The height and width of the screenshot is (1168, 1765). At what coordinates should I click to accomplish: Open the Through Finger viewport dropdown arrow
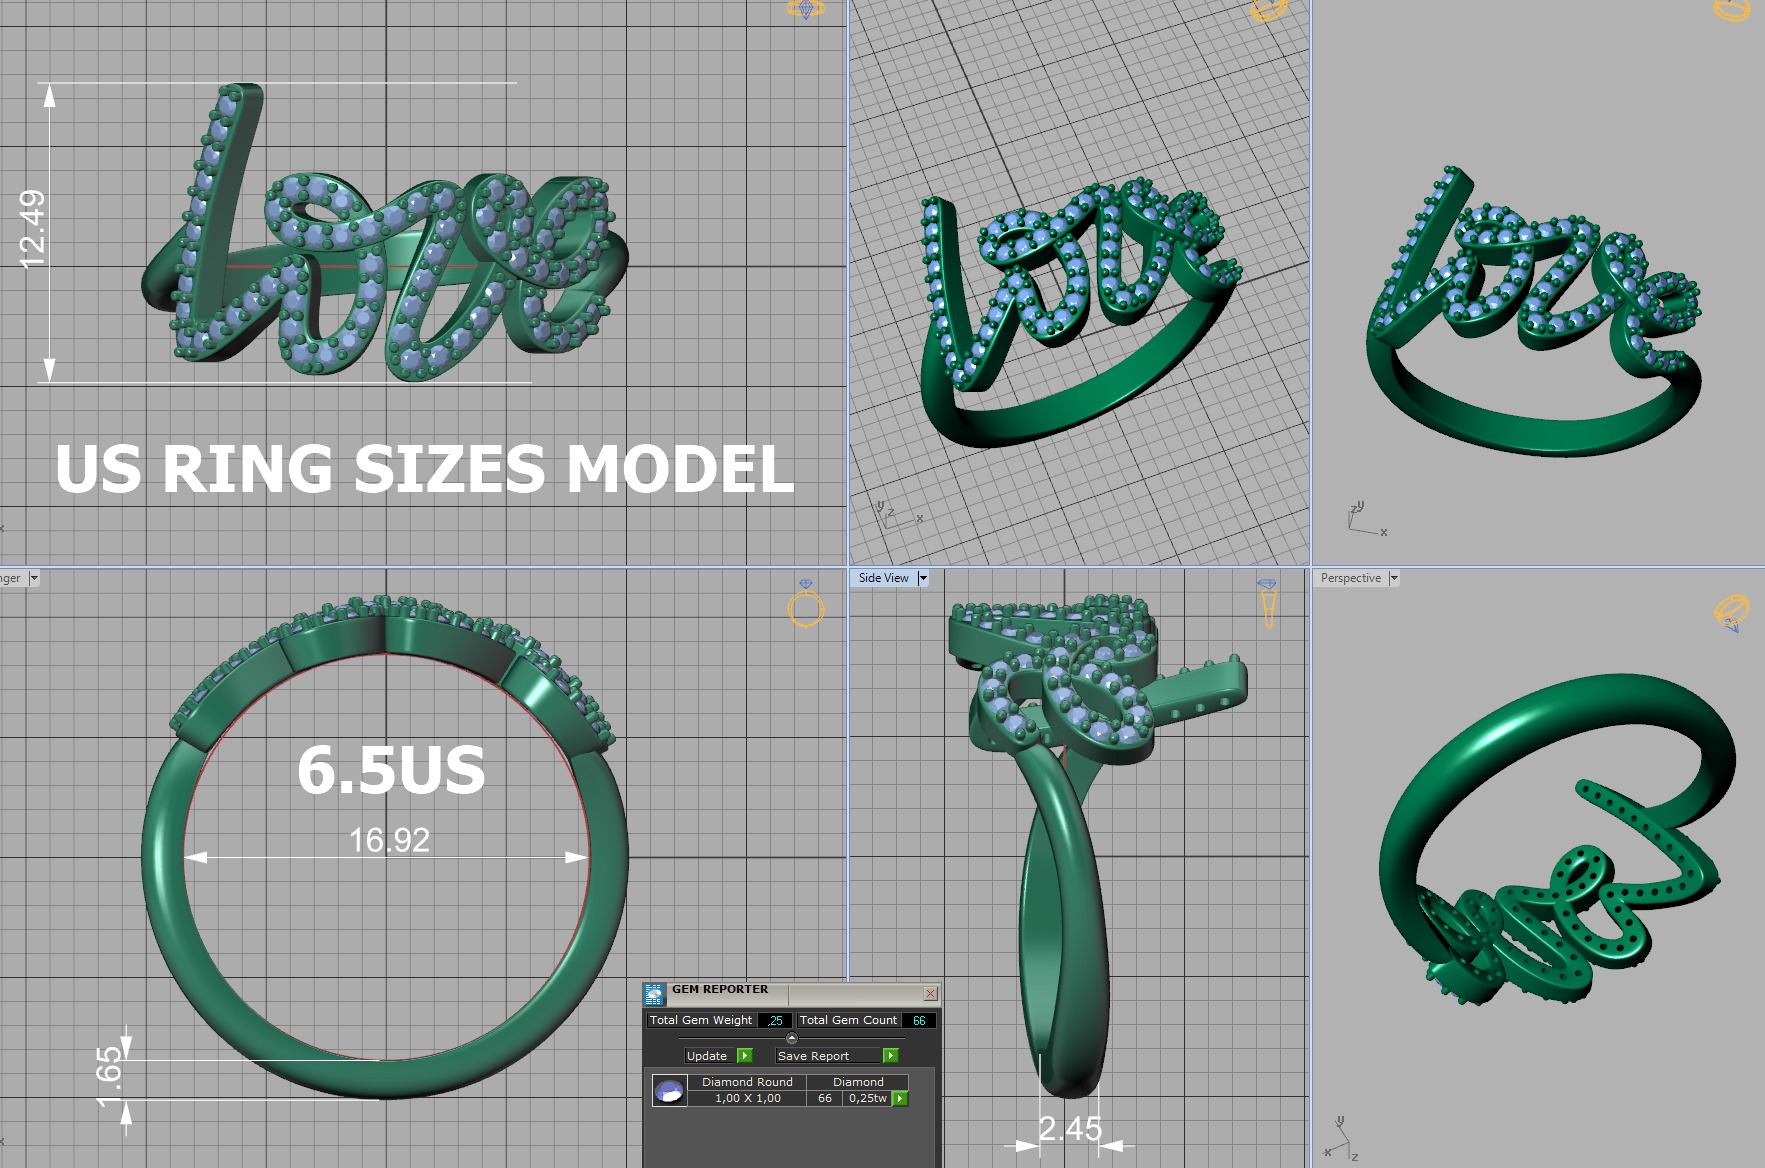(33, 578)
